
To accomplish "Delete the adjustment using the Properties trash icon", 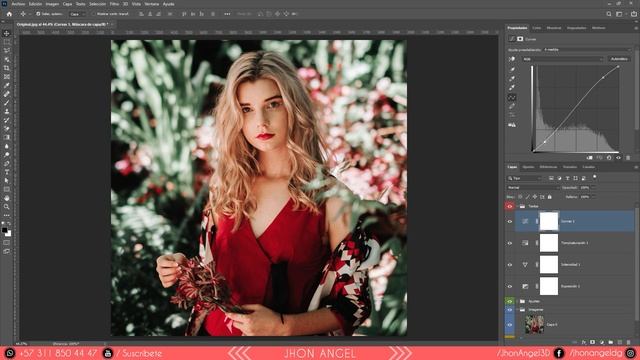I will pyautogui.click(x=628, y=158).
